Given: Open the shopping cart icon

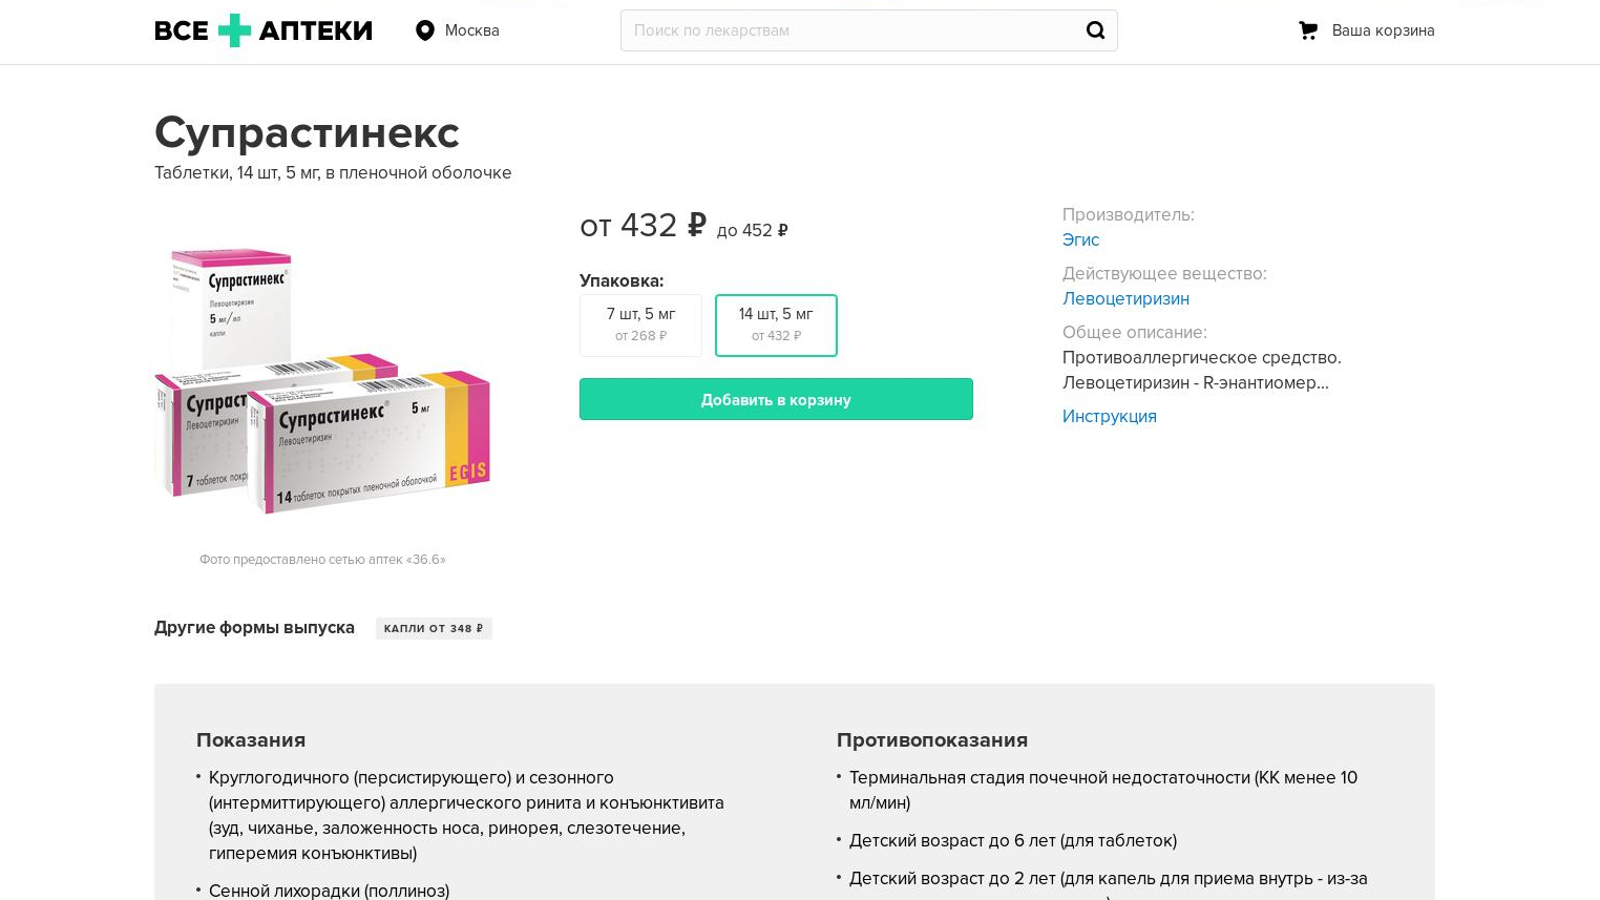Looking at the screenshot, I should (x=1308, y=31).
